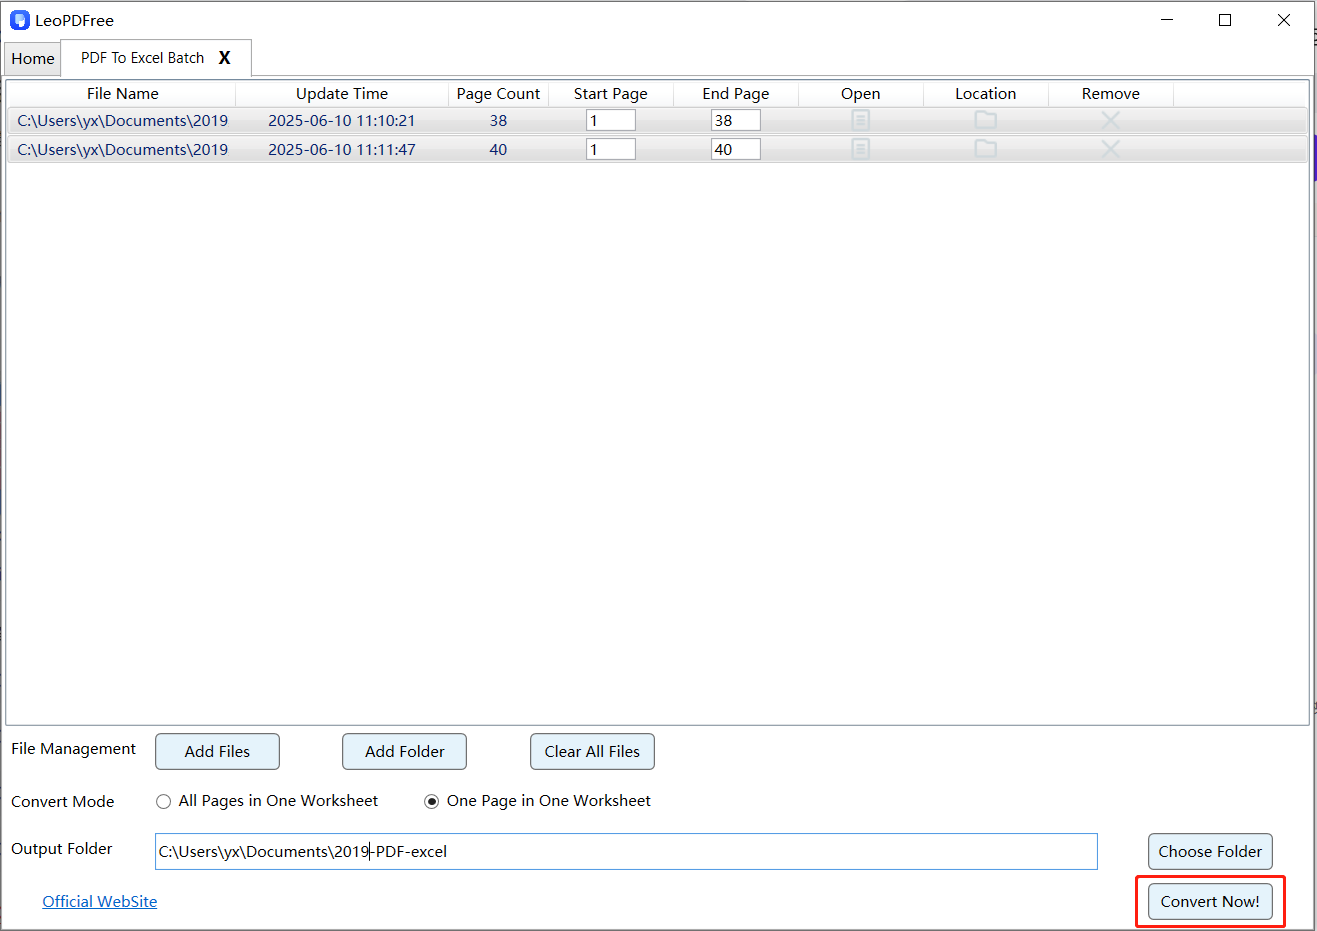Choose a different output folder
The width and height of the screenshot is (1317, 931).
pyautogui.click(x=1210, y=851)
